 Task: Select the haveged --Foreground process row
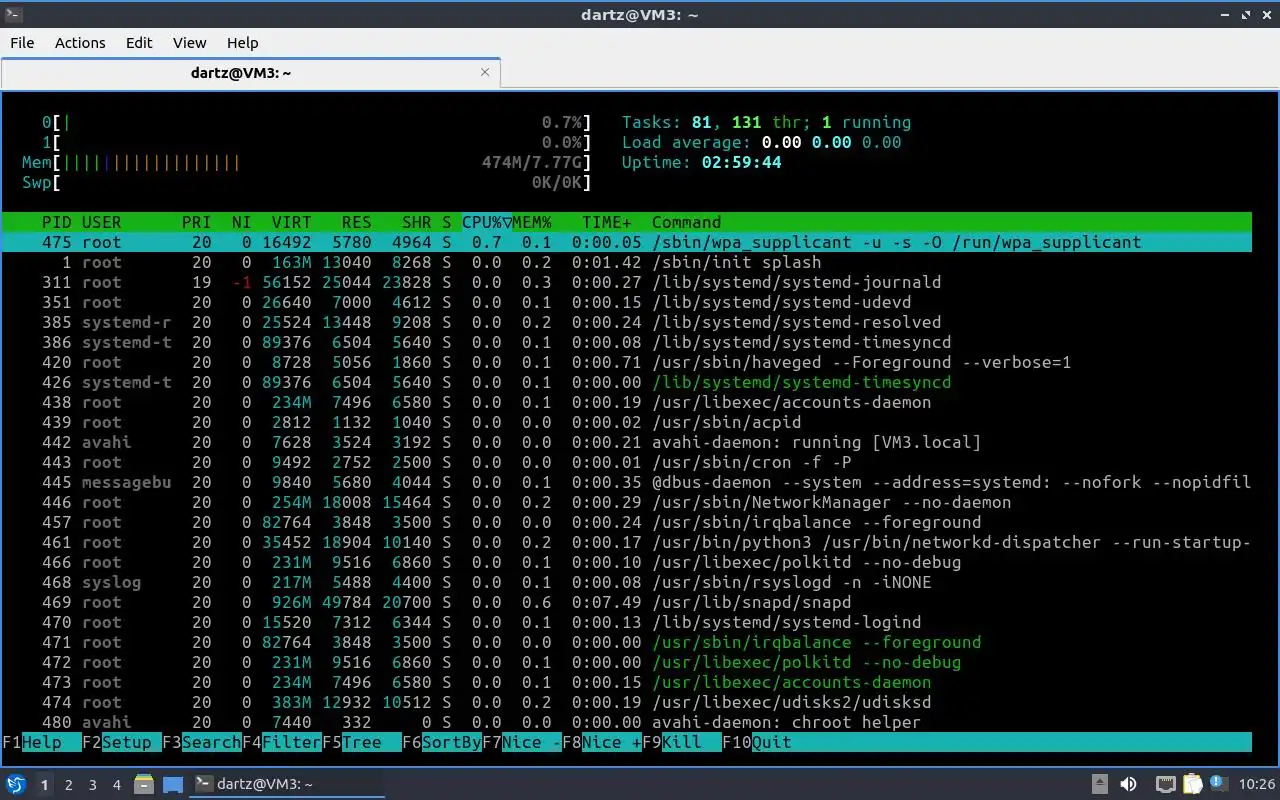tap(626, 362)
